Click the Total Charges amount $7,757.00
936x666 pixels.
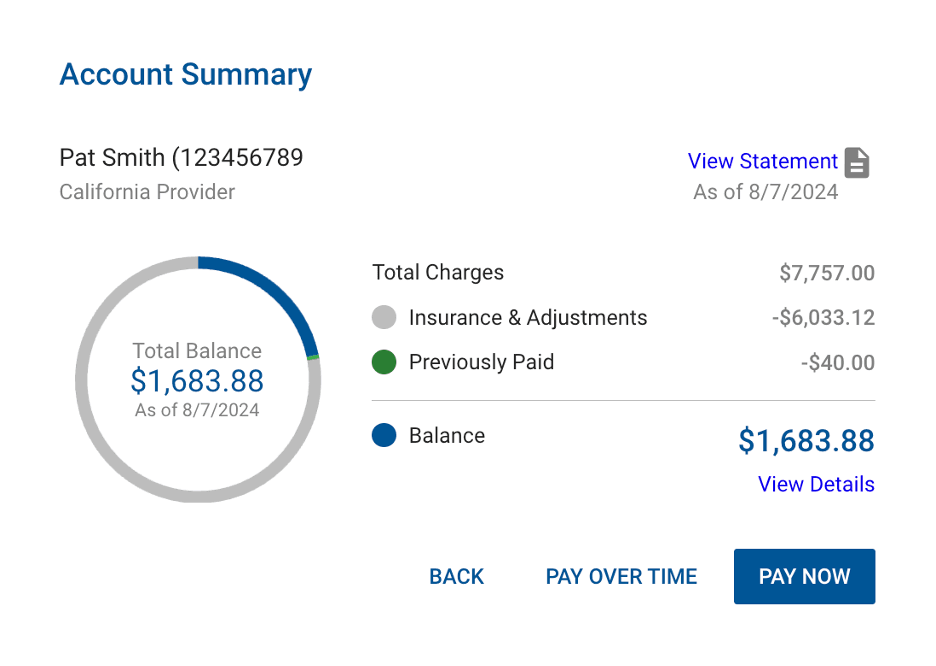click(x=826, y=272)
